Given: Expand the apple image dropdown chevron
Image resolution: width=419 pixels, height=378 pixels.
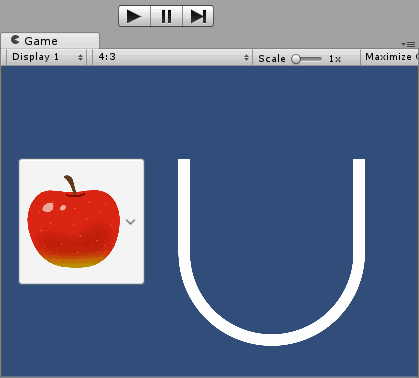Looking at the screenshot, I should [130, 222].
